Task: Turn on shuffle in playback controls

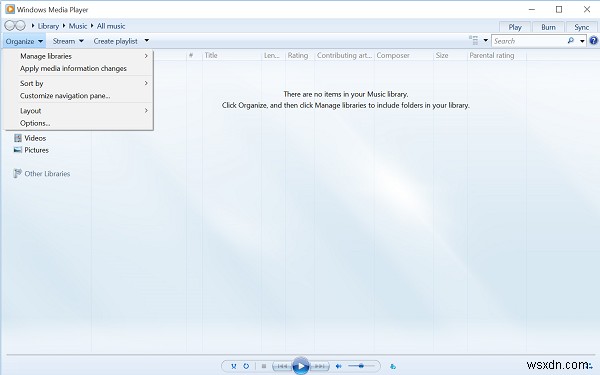Action: [x=233, y=366]
